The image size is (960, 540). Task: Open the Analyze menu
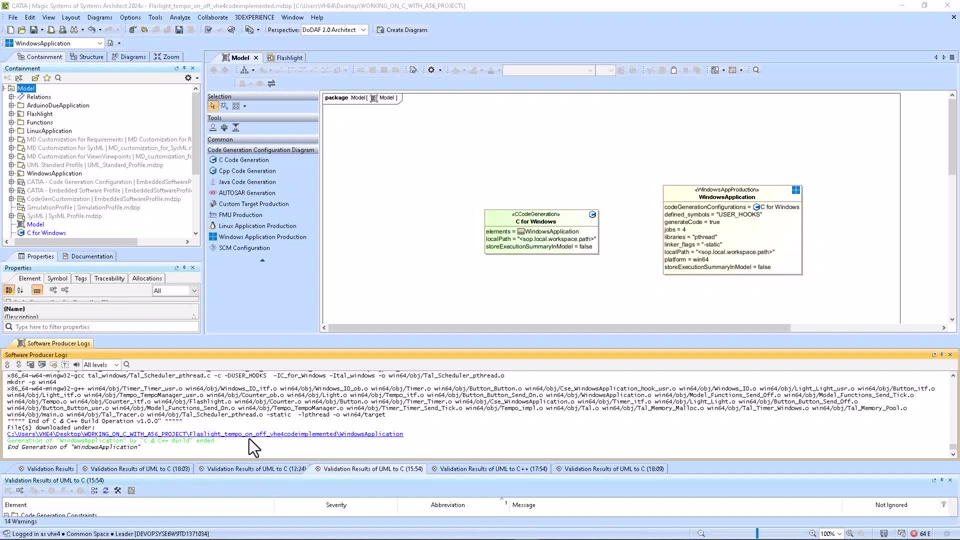(x=179, y=18)
